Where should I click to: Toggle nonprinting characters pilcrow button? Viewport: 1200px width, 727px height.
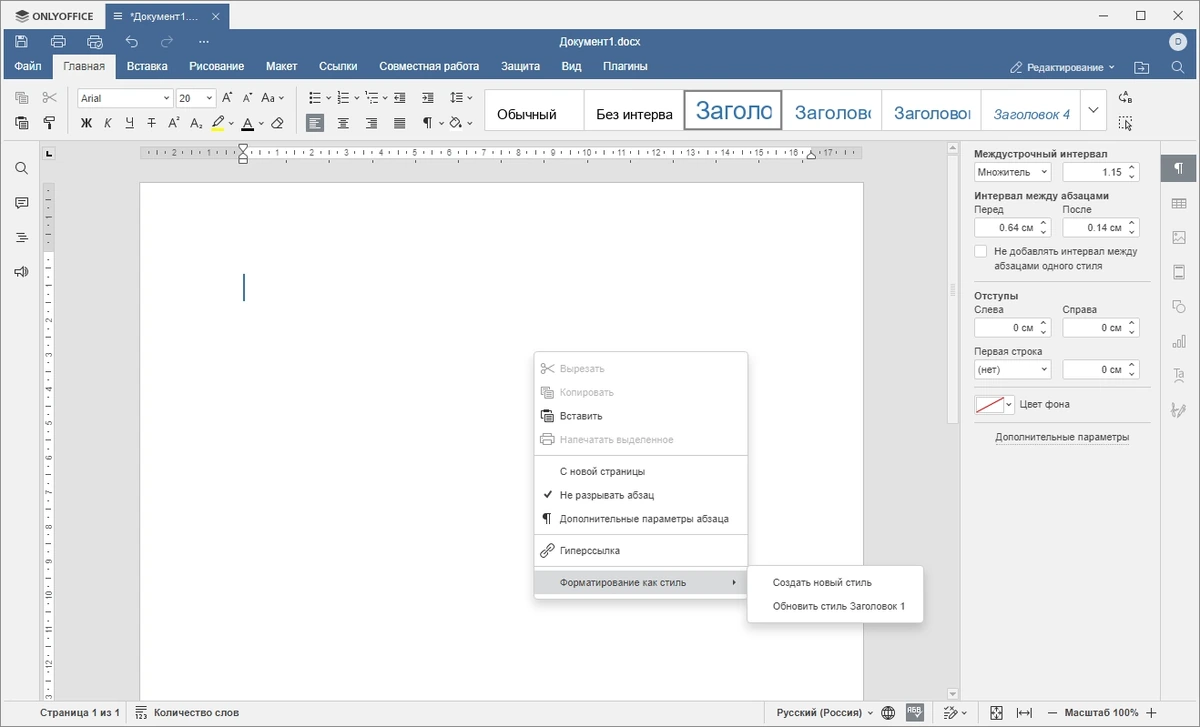click(427, 123)
